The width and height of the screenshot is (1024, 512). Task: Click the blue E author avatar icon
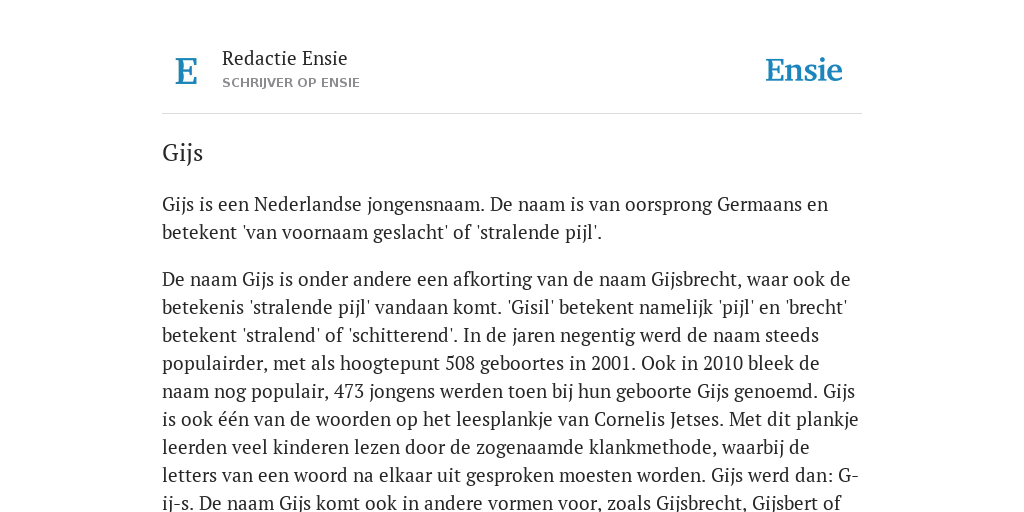(x=186, y=71)
